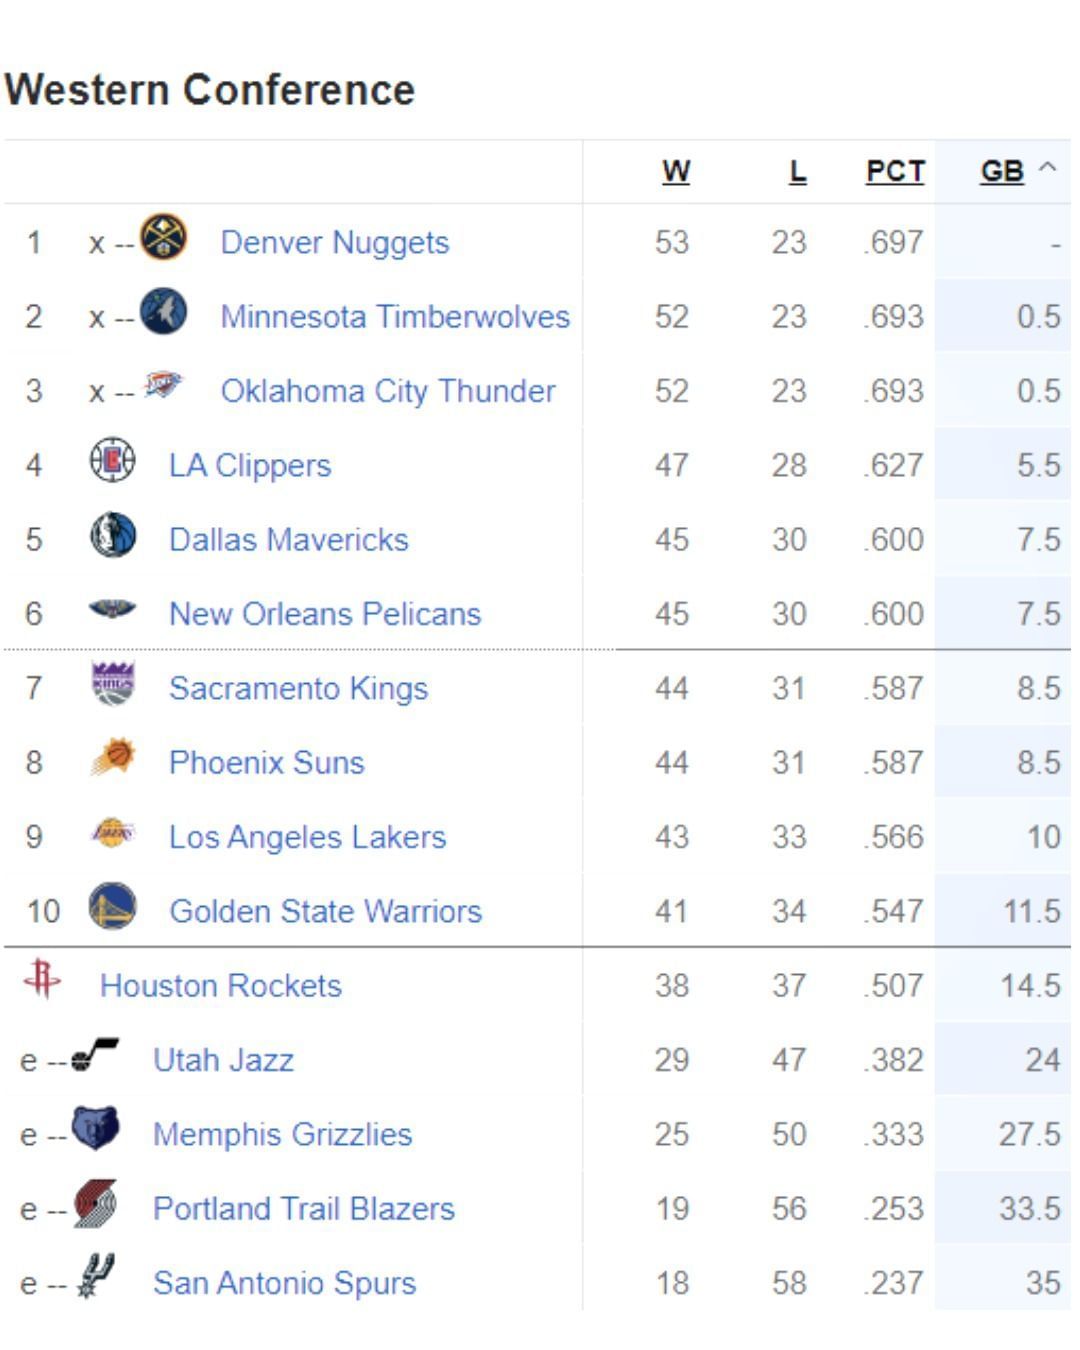Viewport: 1080px width, 1350px height.
Task: Sort standings by W column
Action: click(x=676, y=172)
